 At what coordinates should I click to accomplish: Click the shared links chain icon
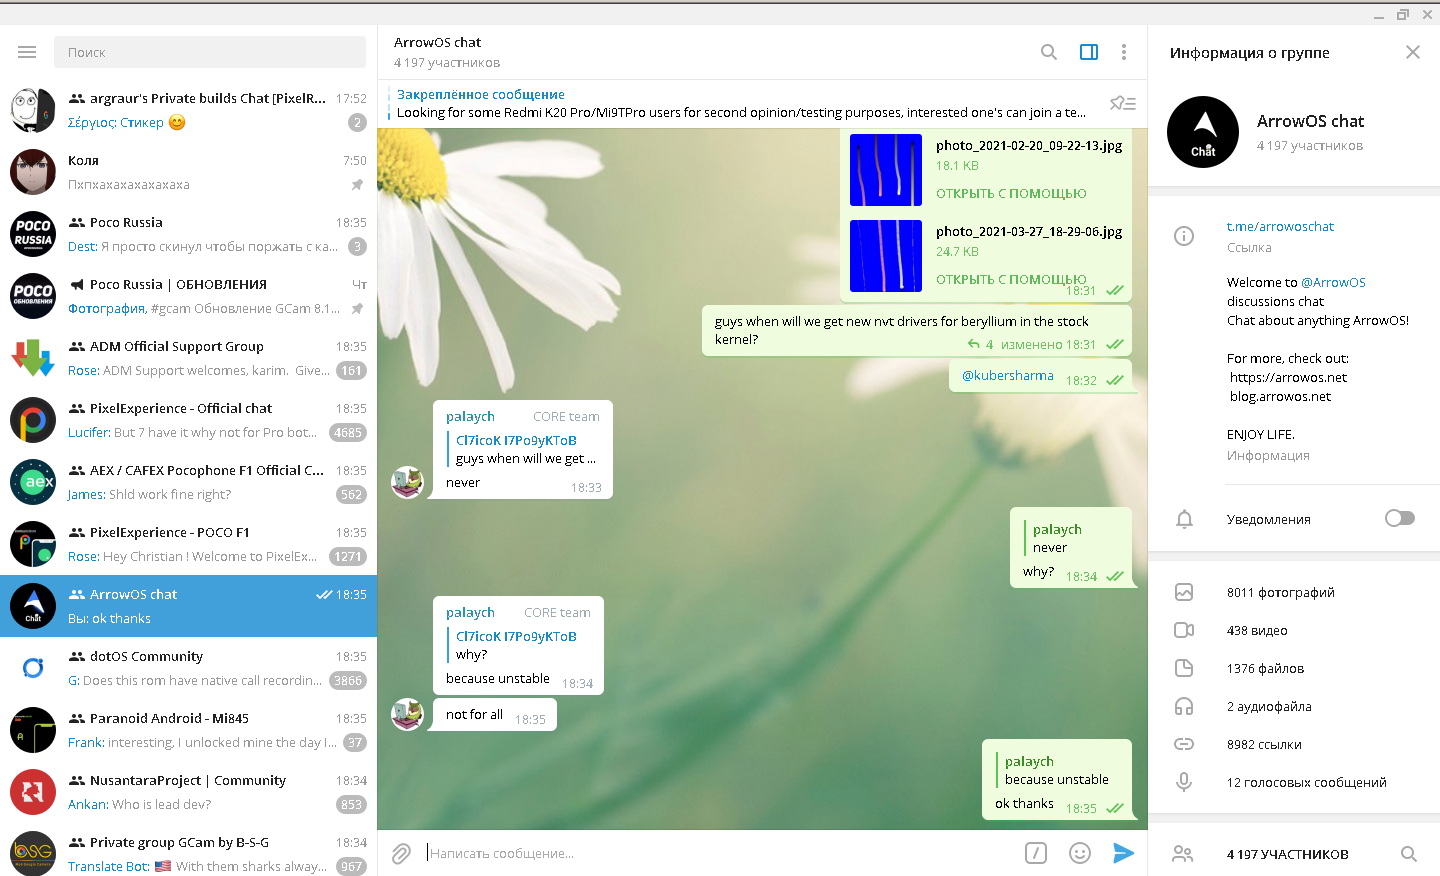click(x=1184, y=744)
